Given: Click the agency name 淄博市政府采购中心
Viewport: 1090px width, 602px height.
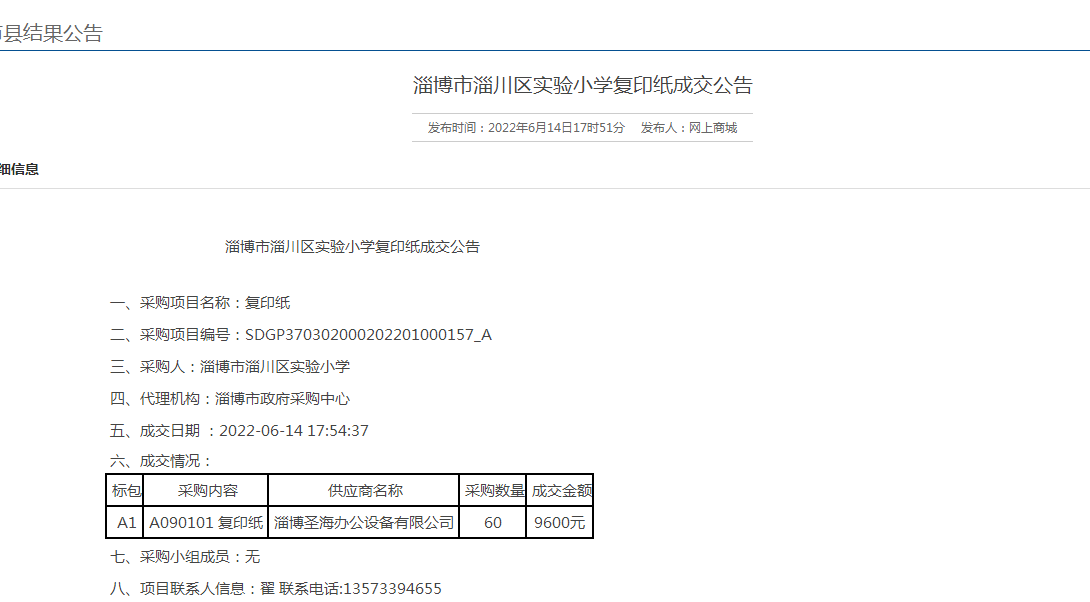Looking at the screenshot, I should tap(282, 399).
